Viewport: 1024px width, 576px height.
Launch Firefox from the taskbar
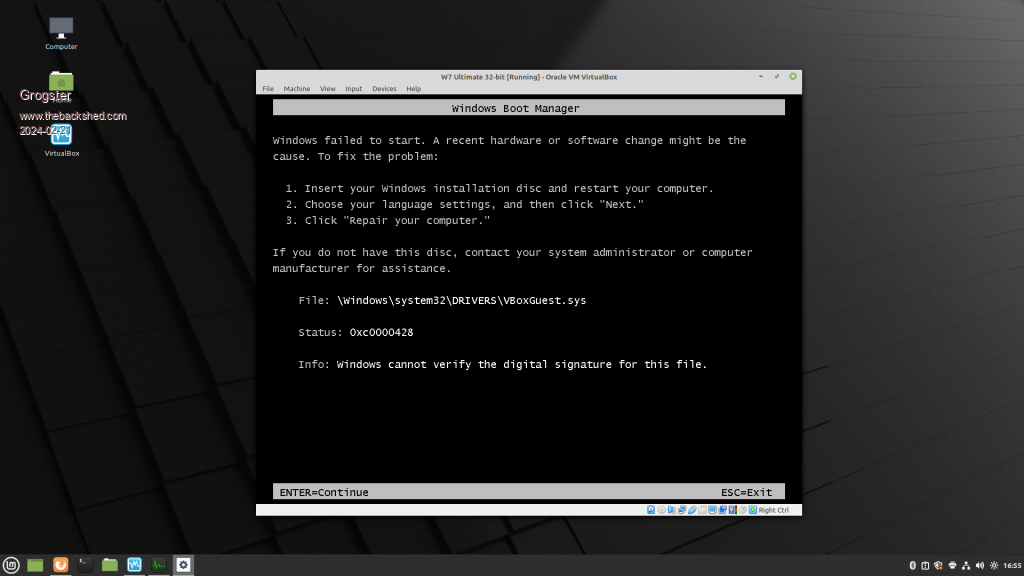point(60,565)
